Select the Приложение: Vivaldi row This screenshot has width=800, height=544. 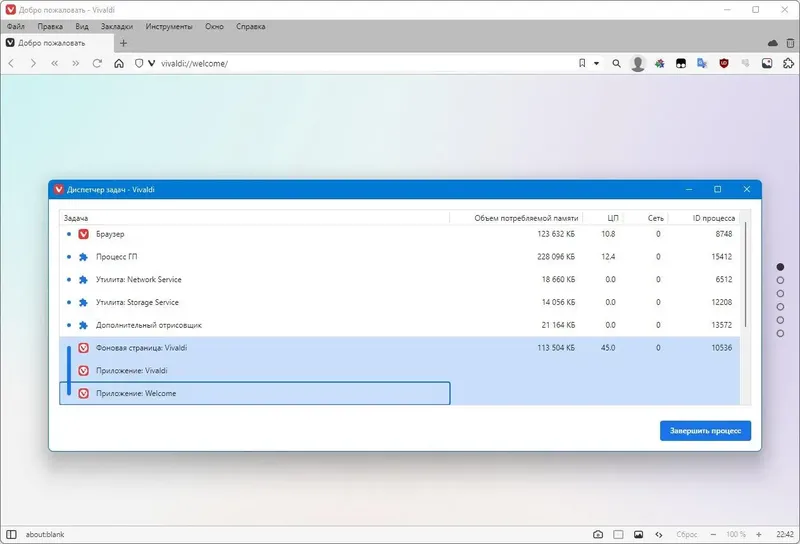(399, 370)
